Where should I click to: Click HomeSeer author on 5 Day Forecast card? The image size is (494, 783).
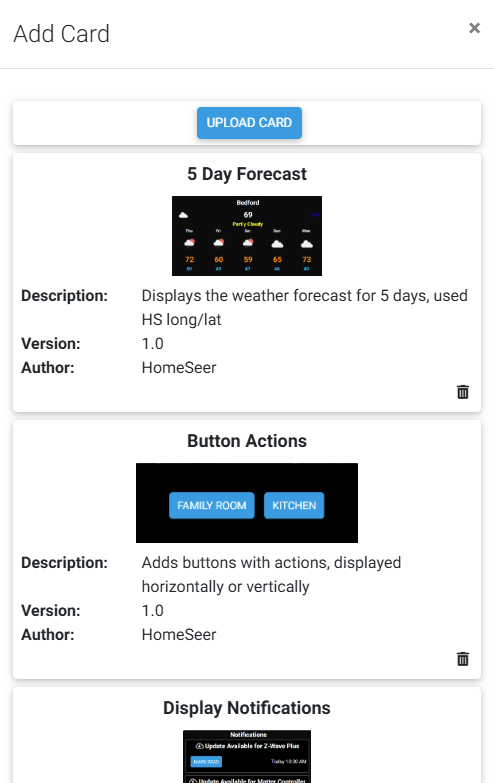[x=179, y=368]
